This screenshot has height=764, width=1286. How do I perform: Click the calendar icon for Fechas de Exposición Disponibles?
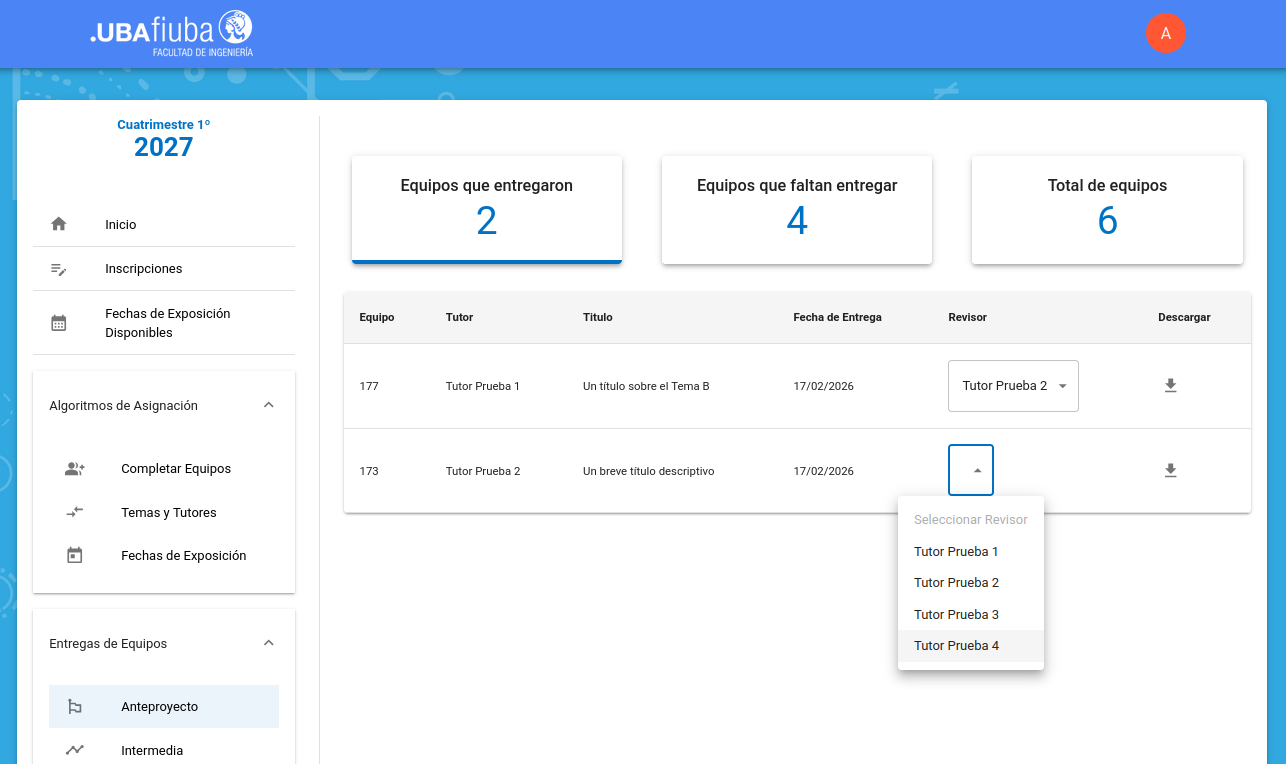point(59,323)
